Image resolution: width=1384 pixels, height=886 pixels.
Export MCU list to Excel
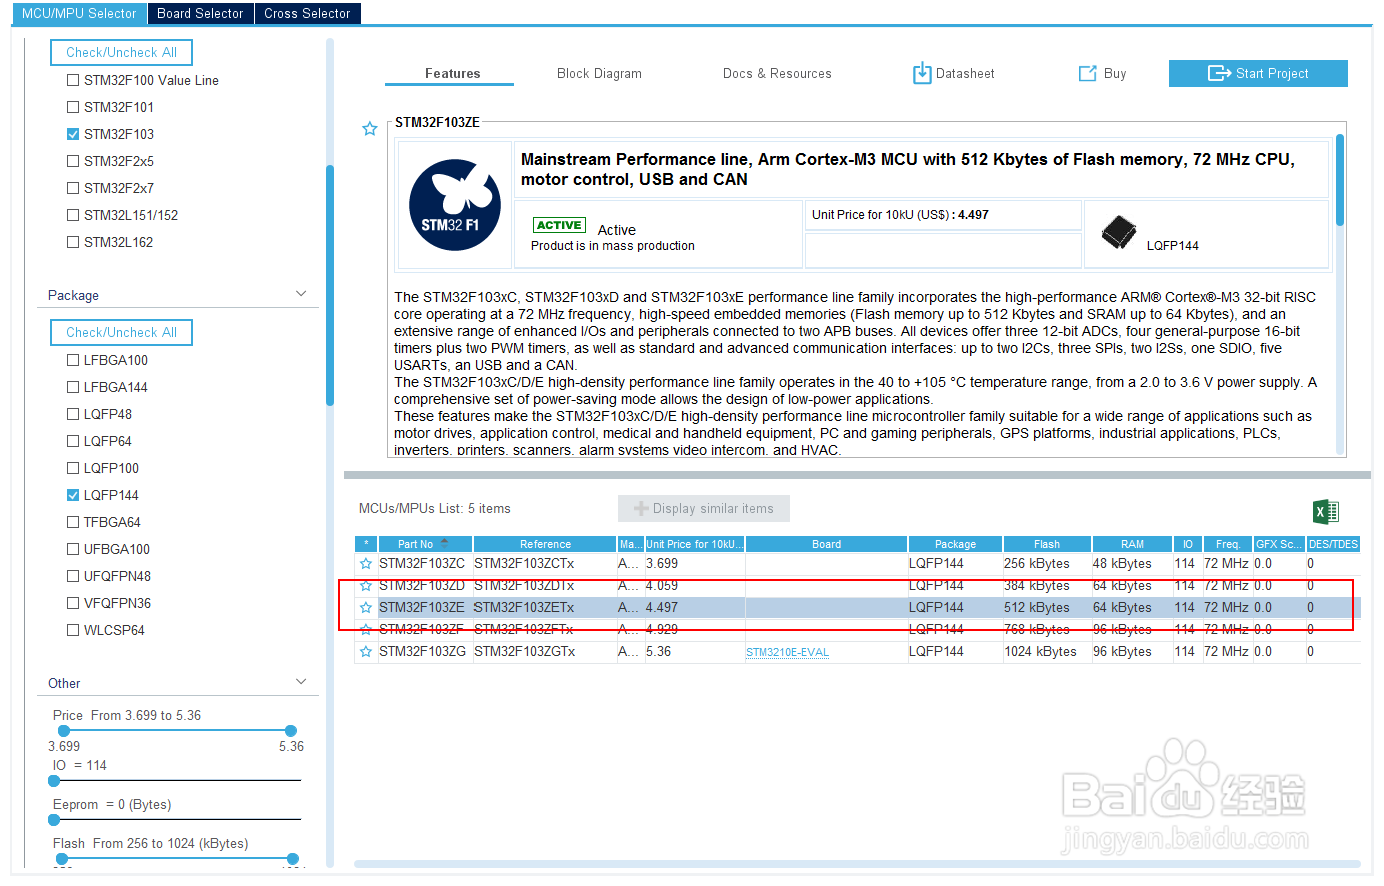point(1326,512)
